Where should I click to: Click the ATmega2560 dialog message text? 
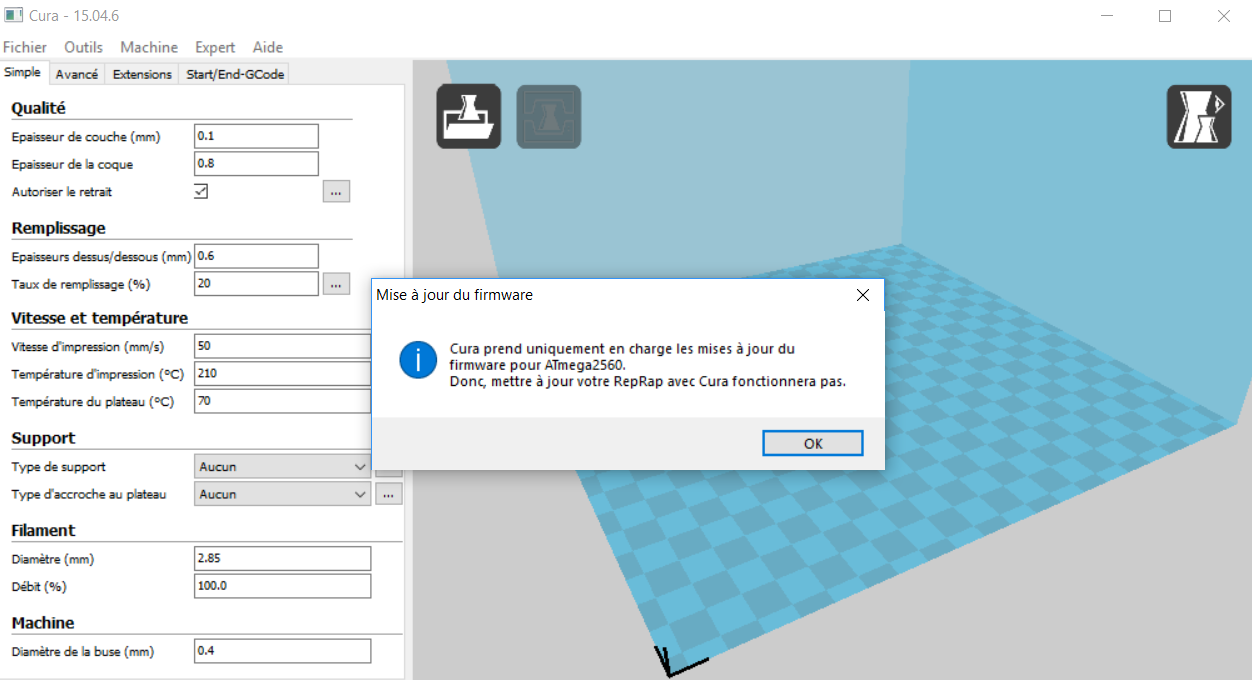pyautogui.click(x=647, y=364)
